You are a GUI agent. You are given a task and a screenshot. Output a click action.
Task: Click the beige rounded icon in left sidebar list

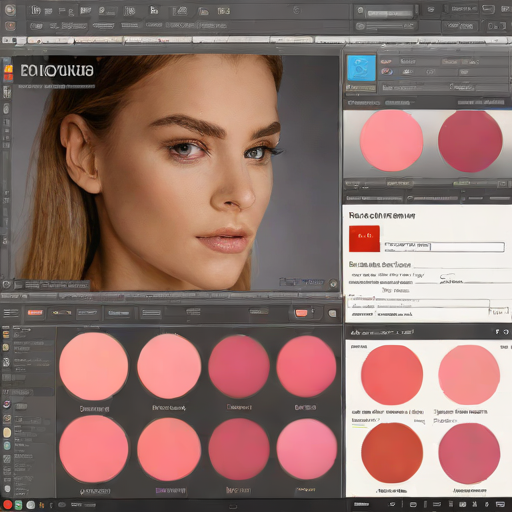7,432
